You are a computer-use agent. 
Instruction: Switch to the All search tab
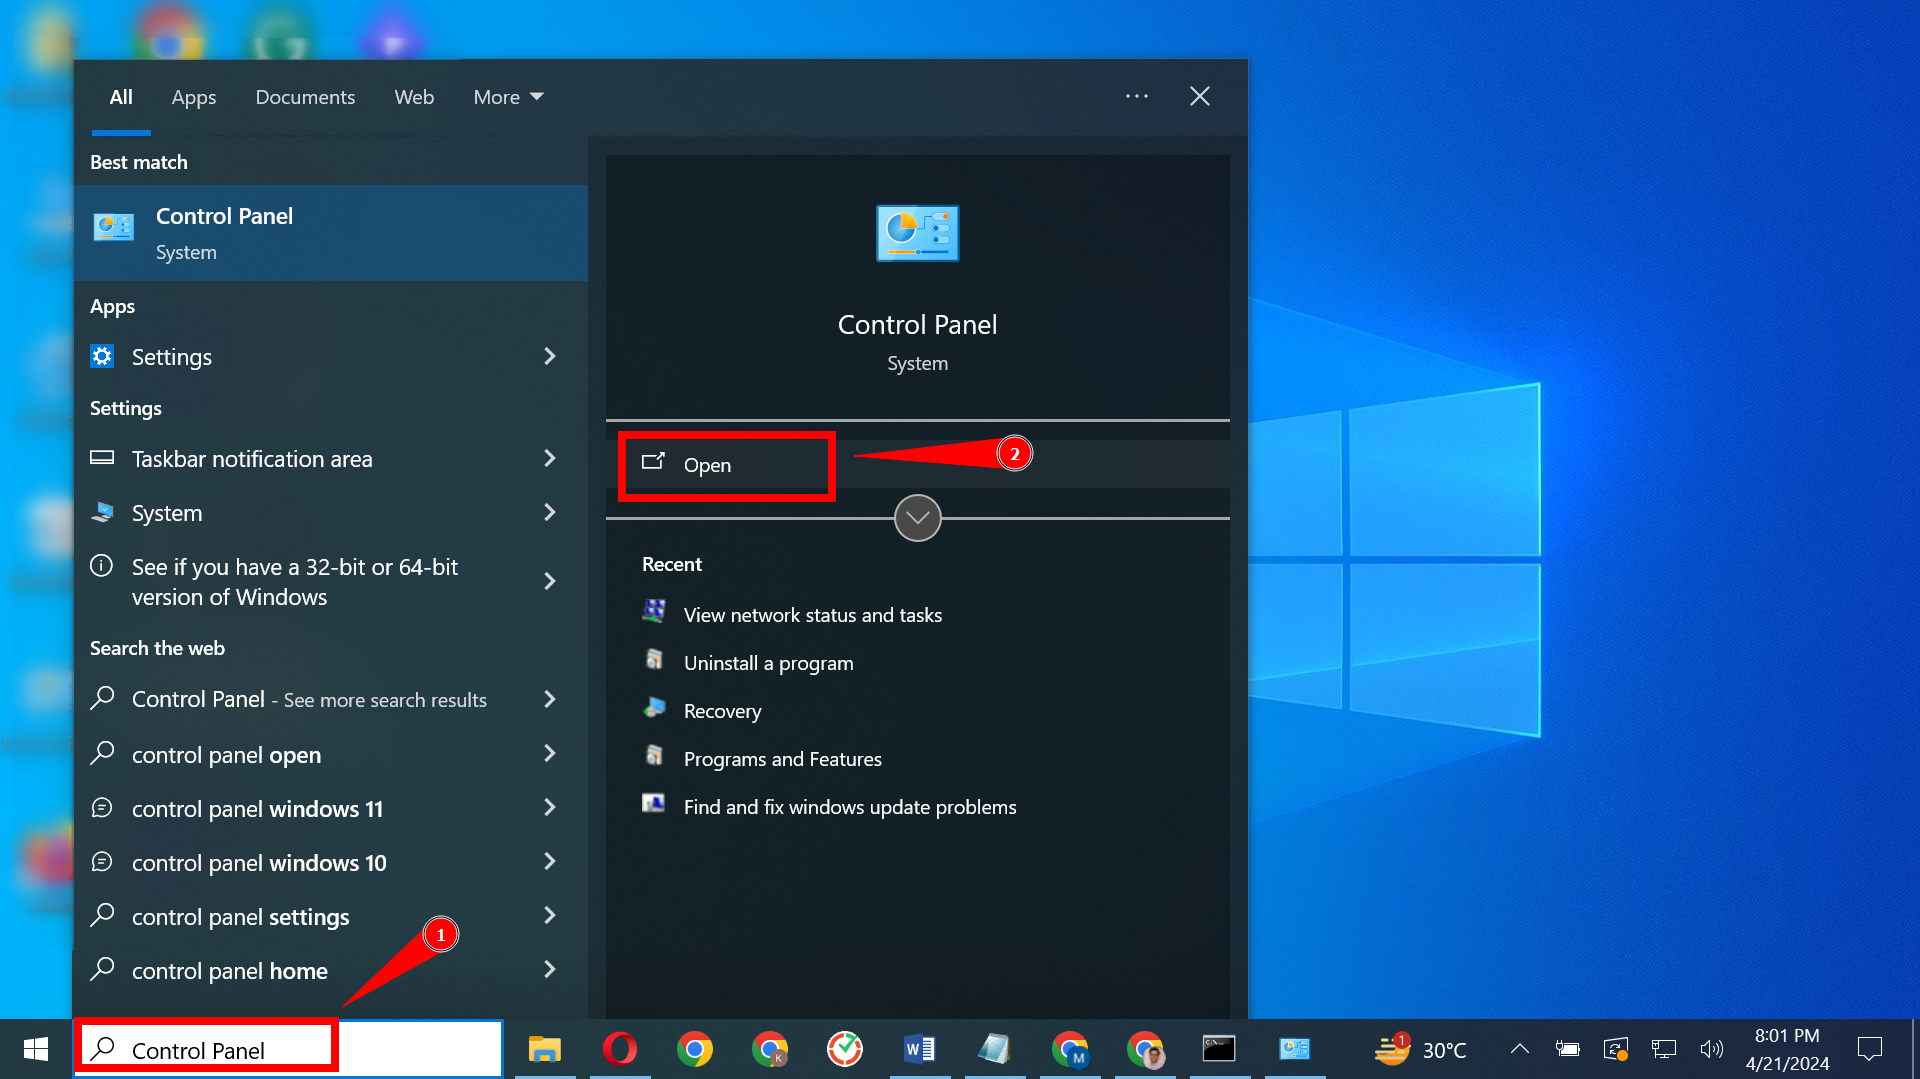[121, 97]
